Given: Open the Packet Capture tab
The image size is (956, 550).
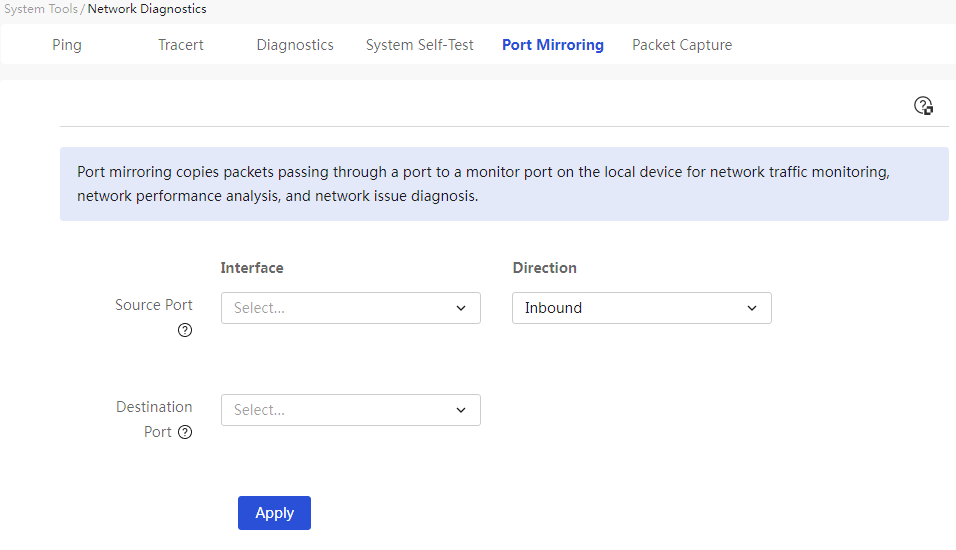Looking at the screenshot, I should click(682, 45).
